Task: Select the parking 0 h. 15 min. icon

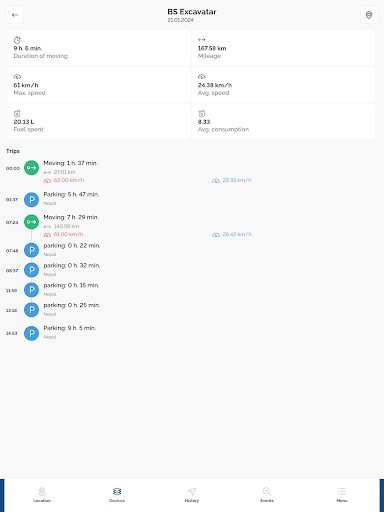Action: 31,290
